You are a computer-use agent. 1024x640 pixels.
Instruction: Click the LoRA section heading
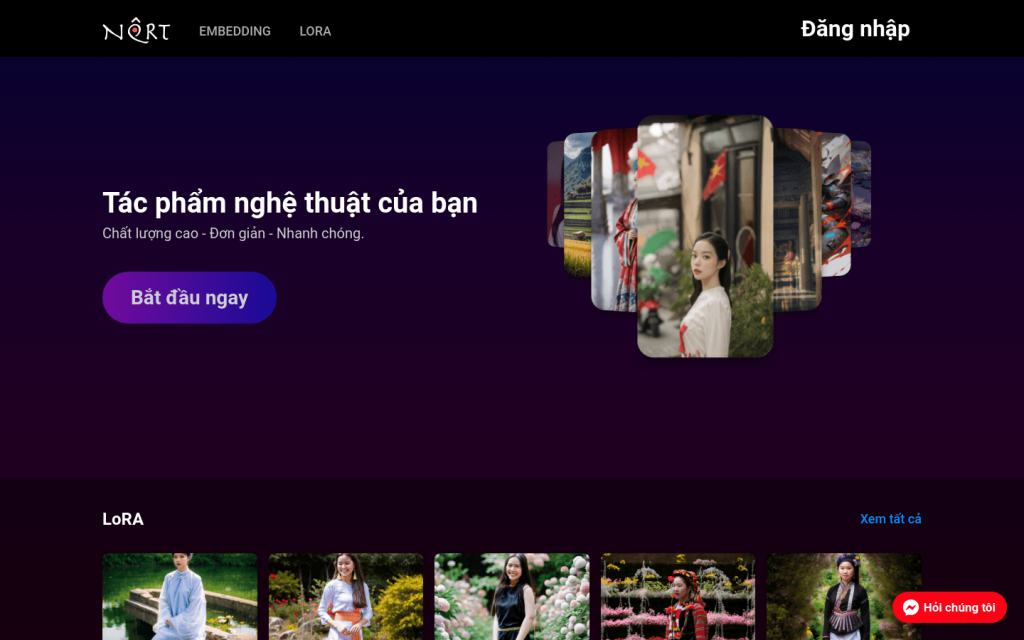pos(123,519)
